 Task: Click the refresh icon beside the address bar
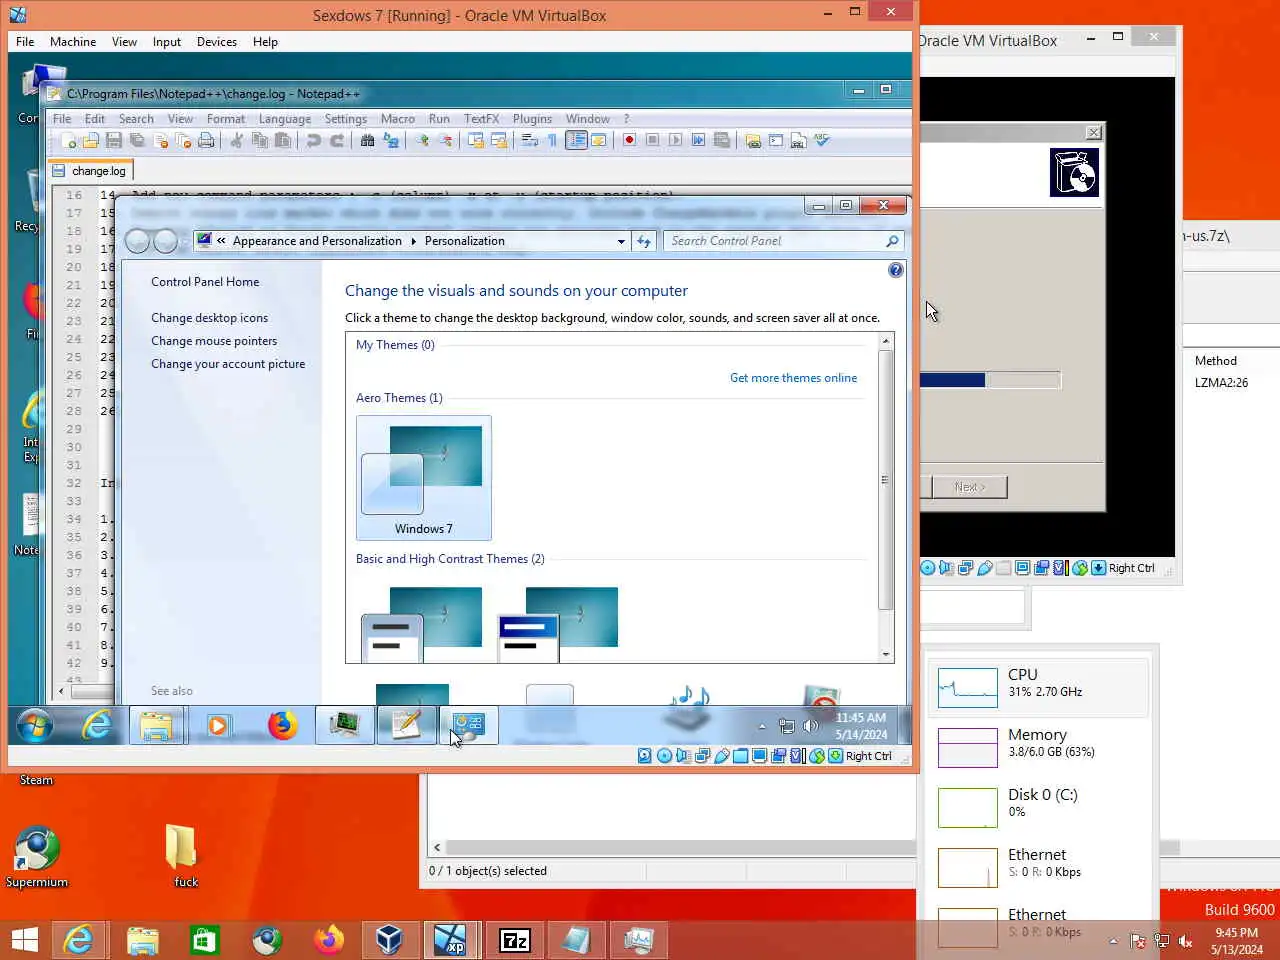(x=644, y=241)
